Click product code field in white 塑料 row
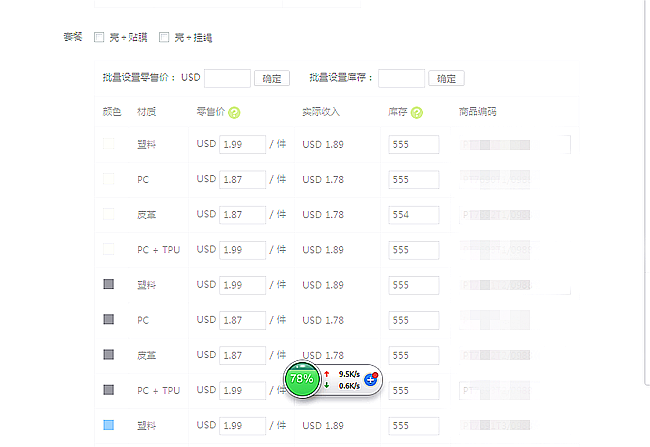The image size is (650, 447). coord(514,145)
